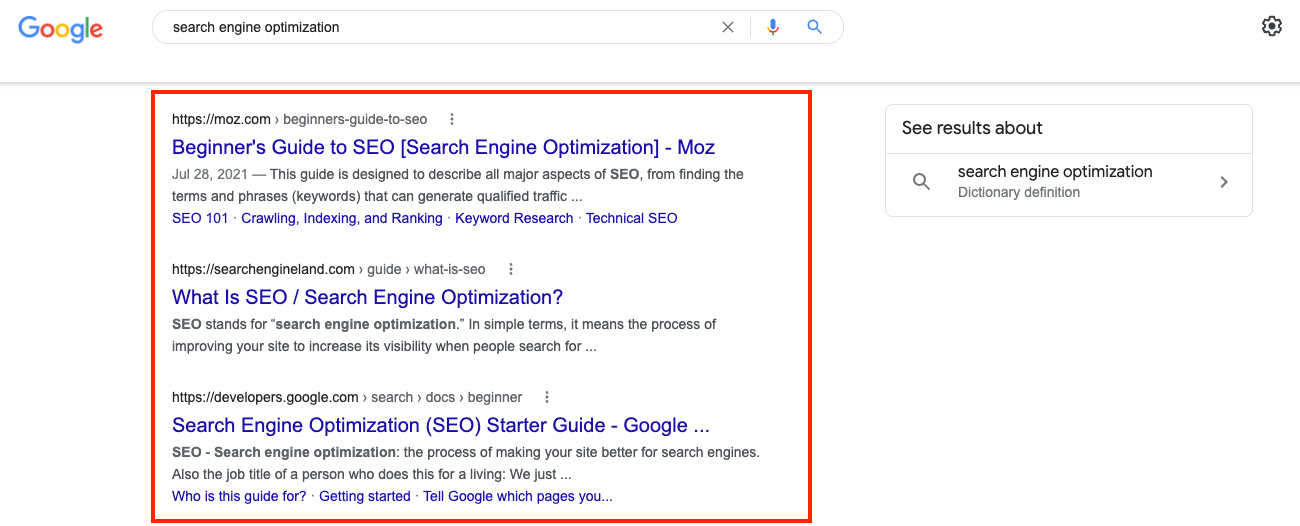Clear the search box text
Image resolution: width=1300 pixels, height=526 pixels.
[728, 27]
